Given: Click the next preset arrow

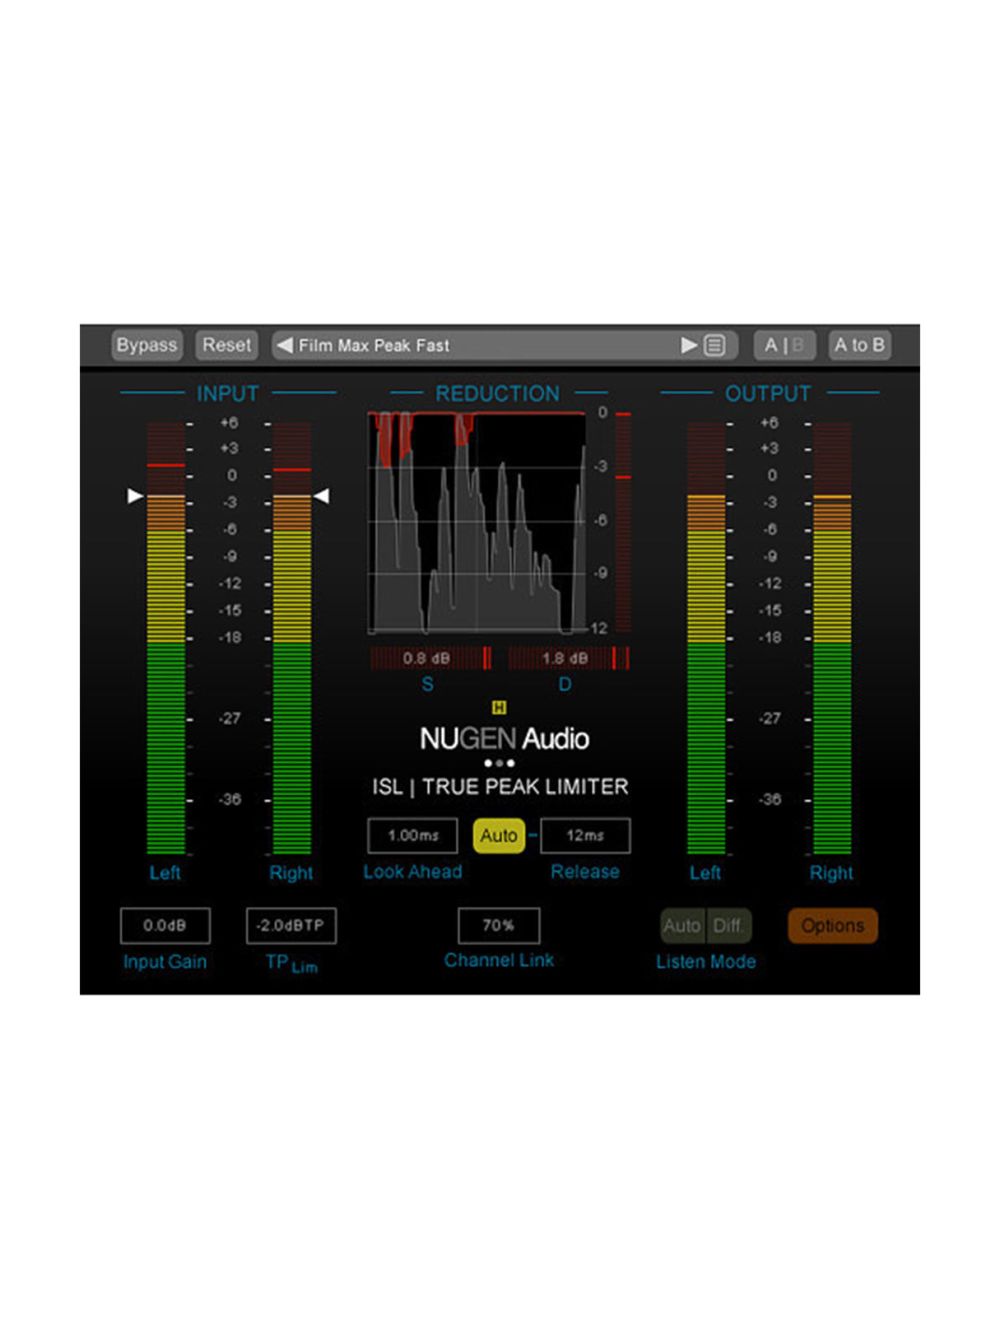Looking at the screenshot, I should tap(690, 345).
